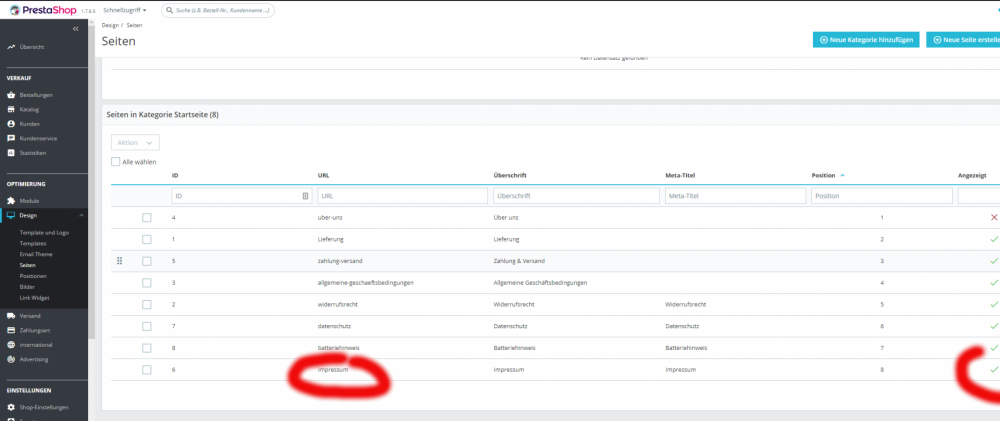Collapse the sidebar with double-chevron icon
The width and height of the screenshot is (1000, 421).
coord(75,29)
